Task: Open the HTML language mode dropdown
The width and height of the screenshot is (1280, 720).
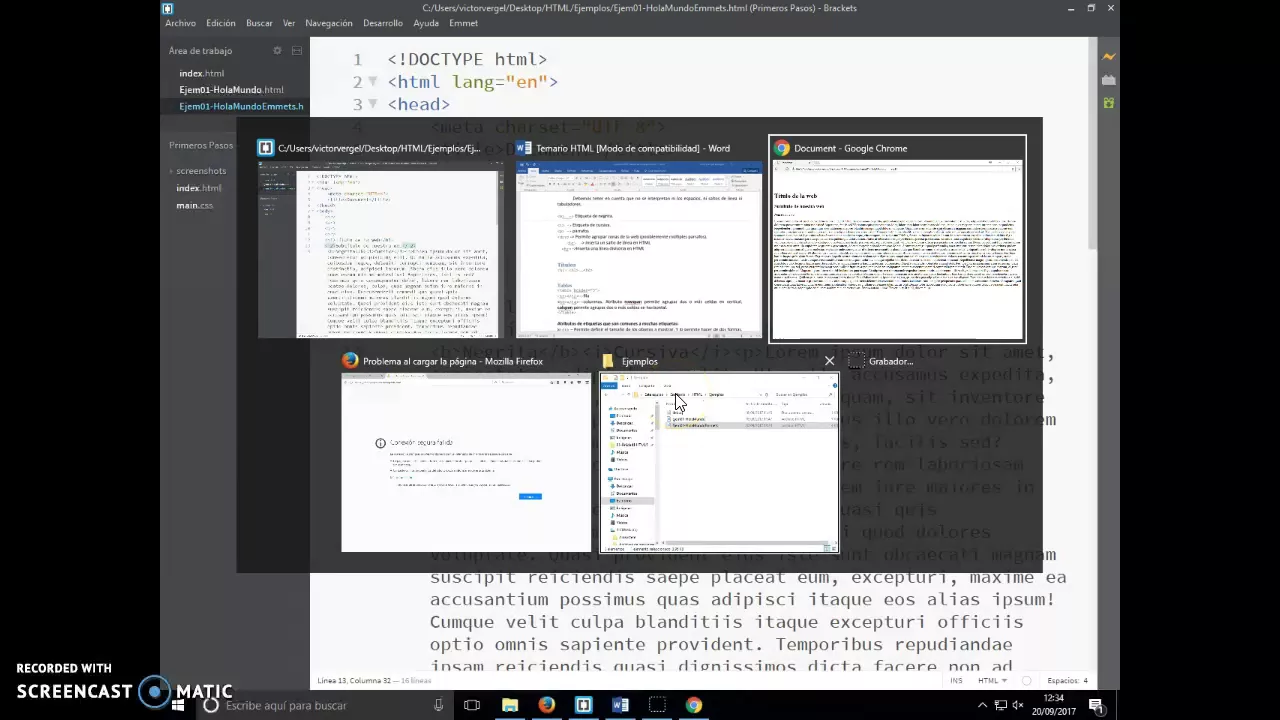Action: click(x=991, y=680)
